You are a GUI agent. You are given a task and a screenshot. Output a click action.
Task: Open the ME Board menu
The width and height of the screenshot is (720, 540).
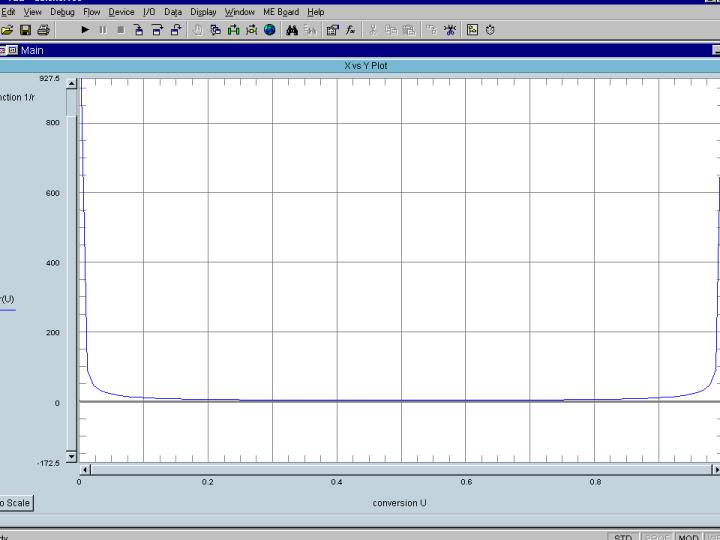pos(281,12)
